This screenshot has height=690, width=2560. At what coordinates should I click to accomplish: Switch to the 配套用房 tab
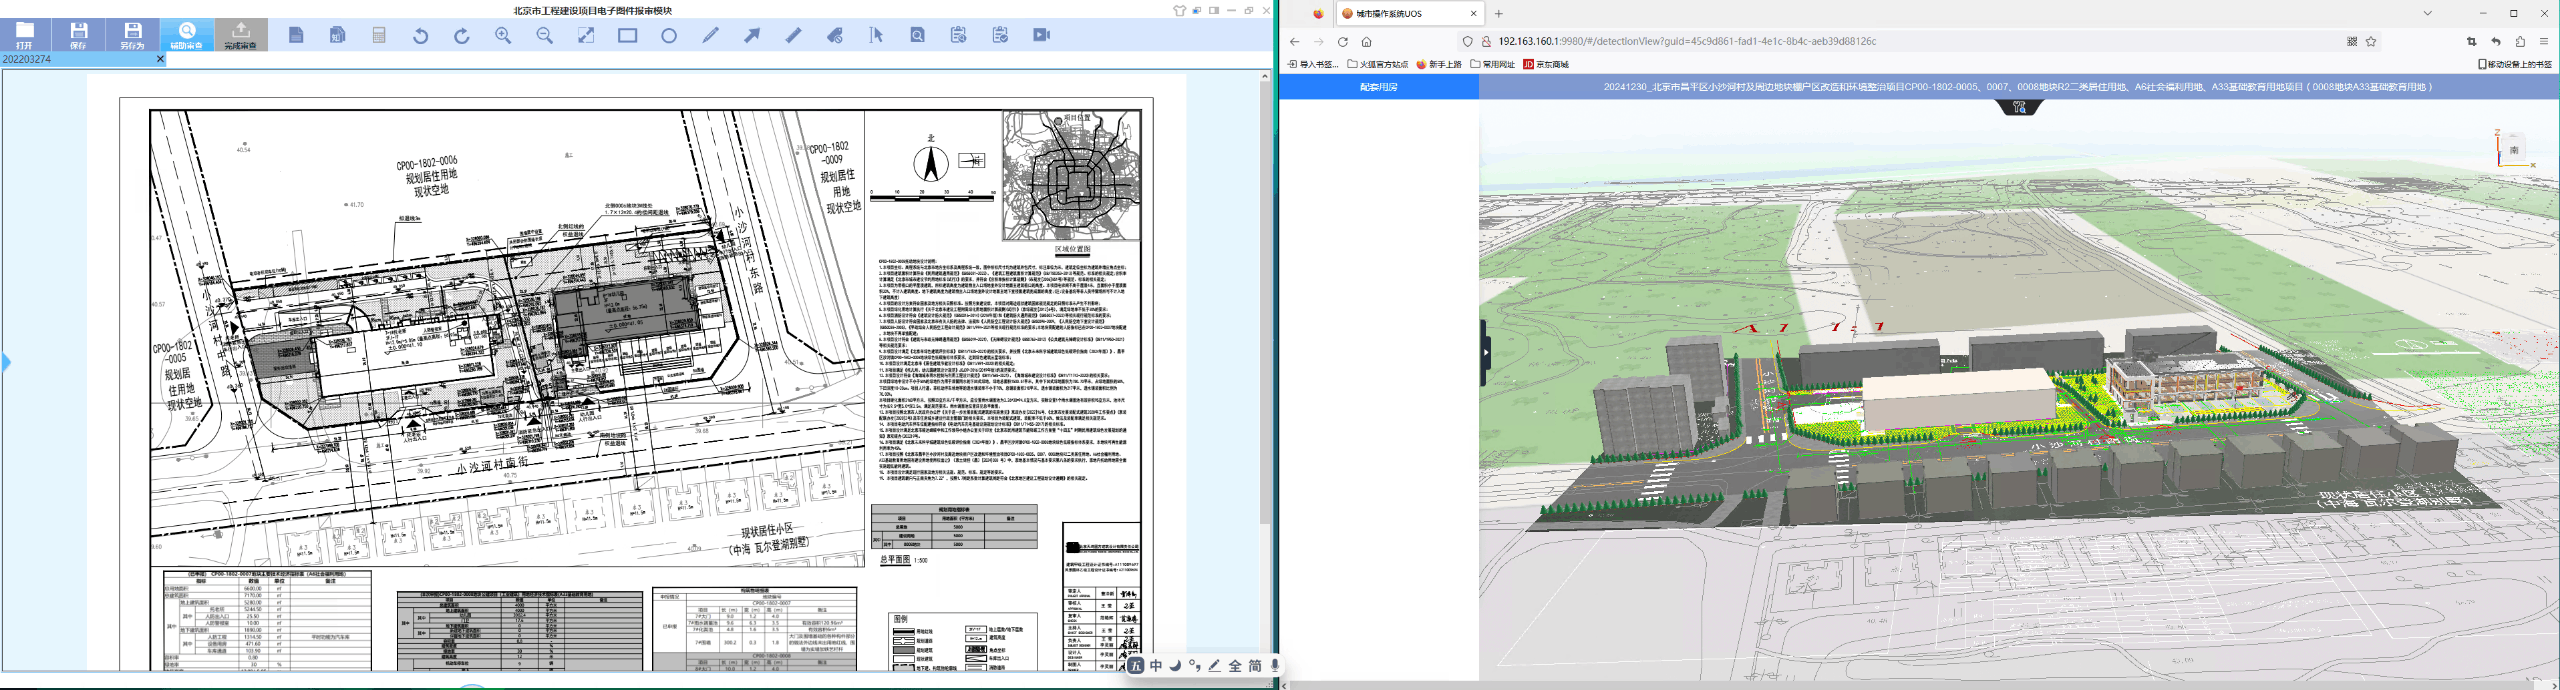[x=1378, y=87]
